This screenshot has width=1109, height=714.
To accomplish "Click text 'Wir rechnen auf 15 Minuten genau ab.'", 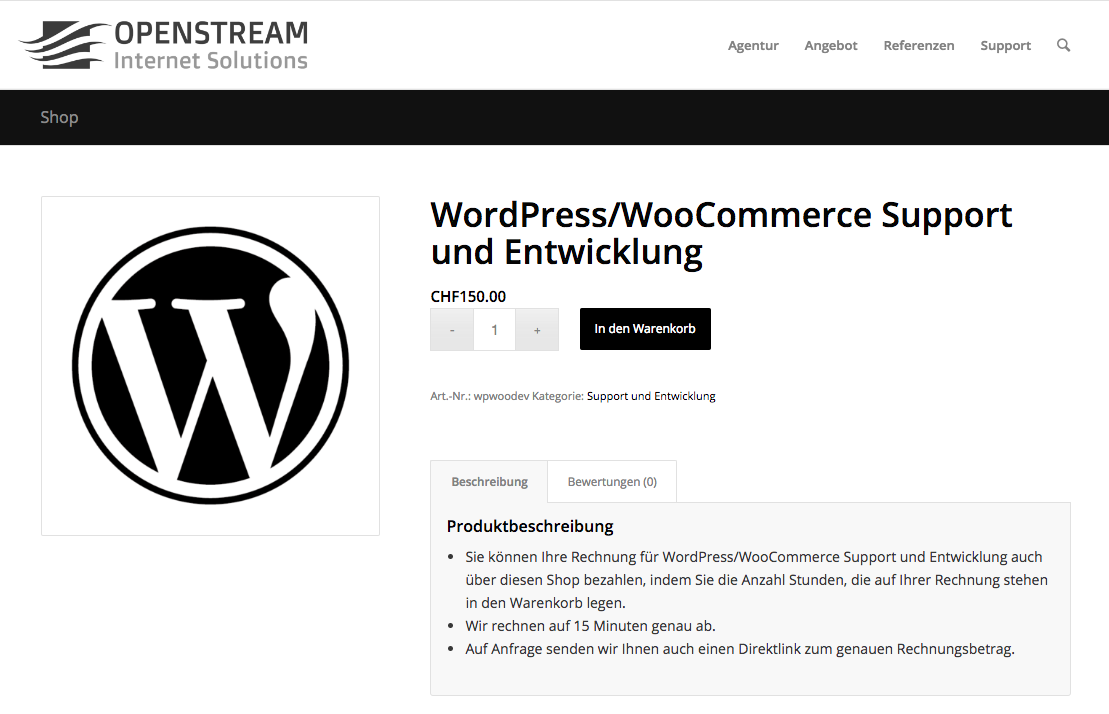I will pos(590,626).
